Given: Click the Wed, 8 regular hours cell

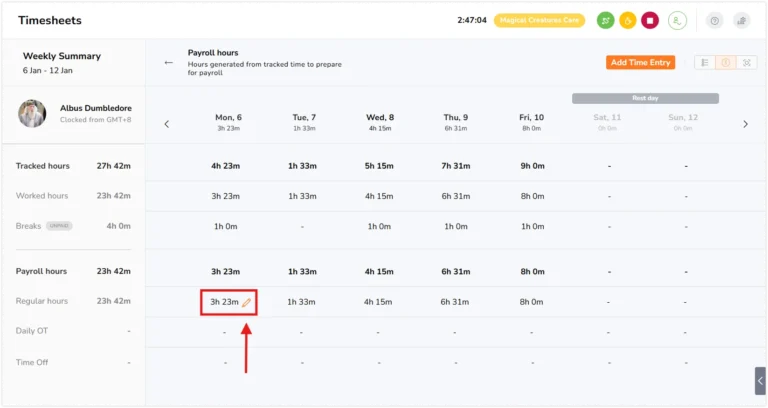Looking at the screenshot, I should pos(378,302).
